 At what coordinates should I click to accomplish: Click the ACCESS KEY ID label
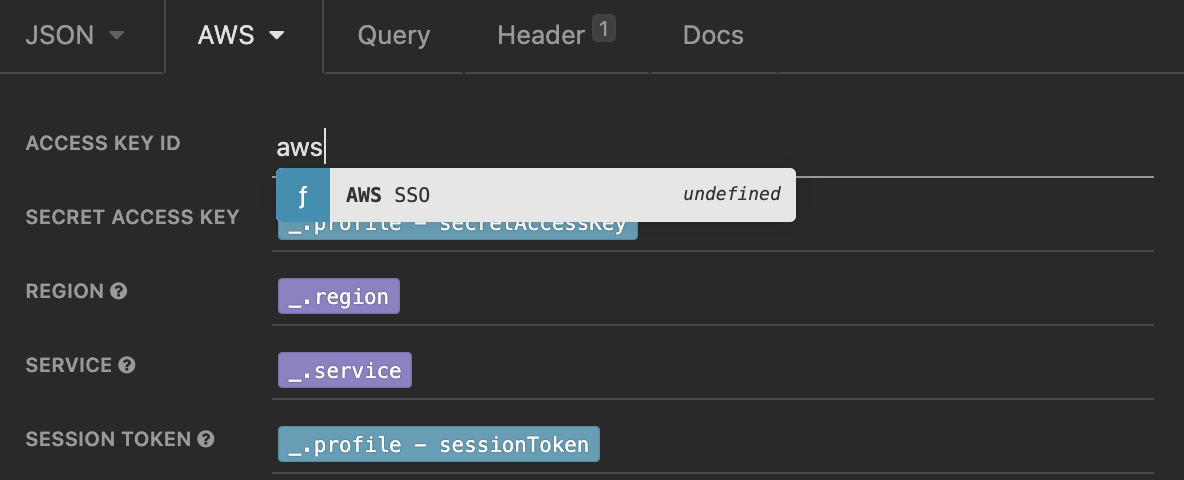click(103, 143)
